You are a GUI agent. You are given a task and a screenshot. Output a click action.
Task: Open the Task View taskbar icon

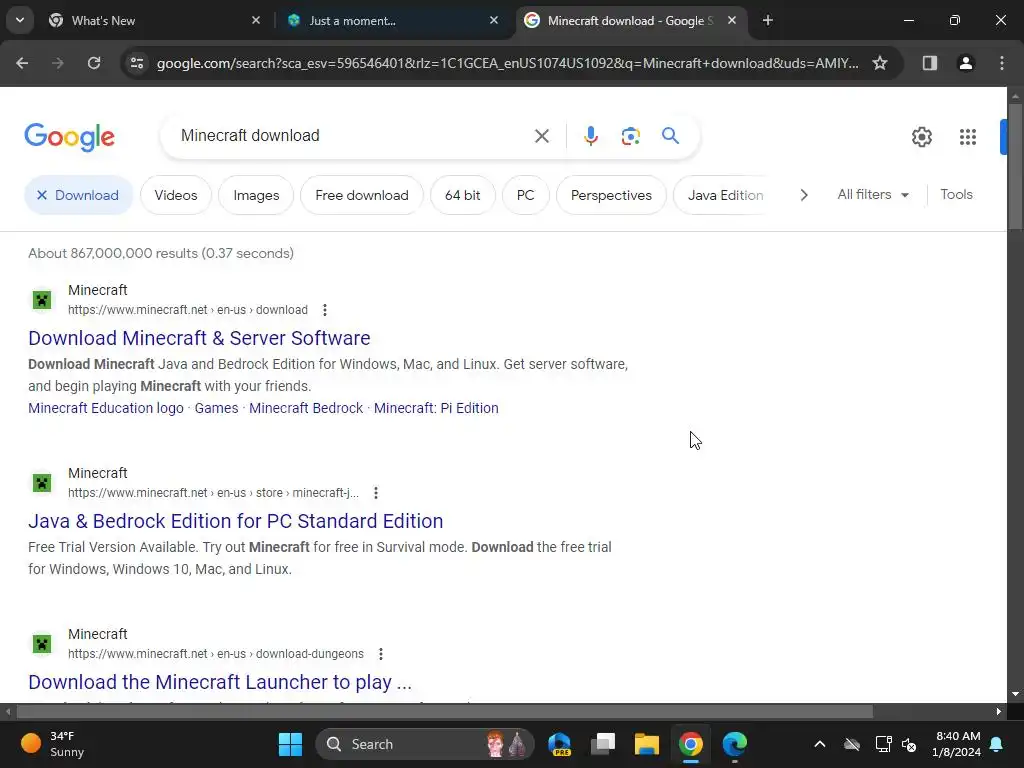click(x=603, y=744)
